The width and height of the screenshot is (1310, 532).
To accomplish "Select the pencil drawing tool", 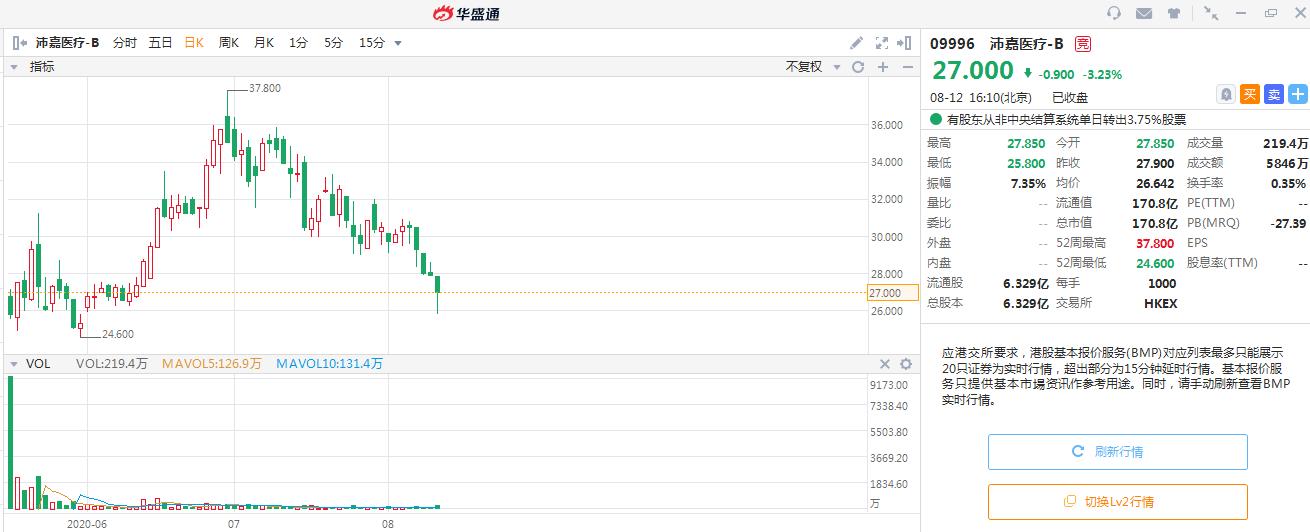I will click(856, 43).
